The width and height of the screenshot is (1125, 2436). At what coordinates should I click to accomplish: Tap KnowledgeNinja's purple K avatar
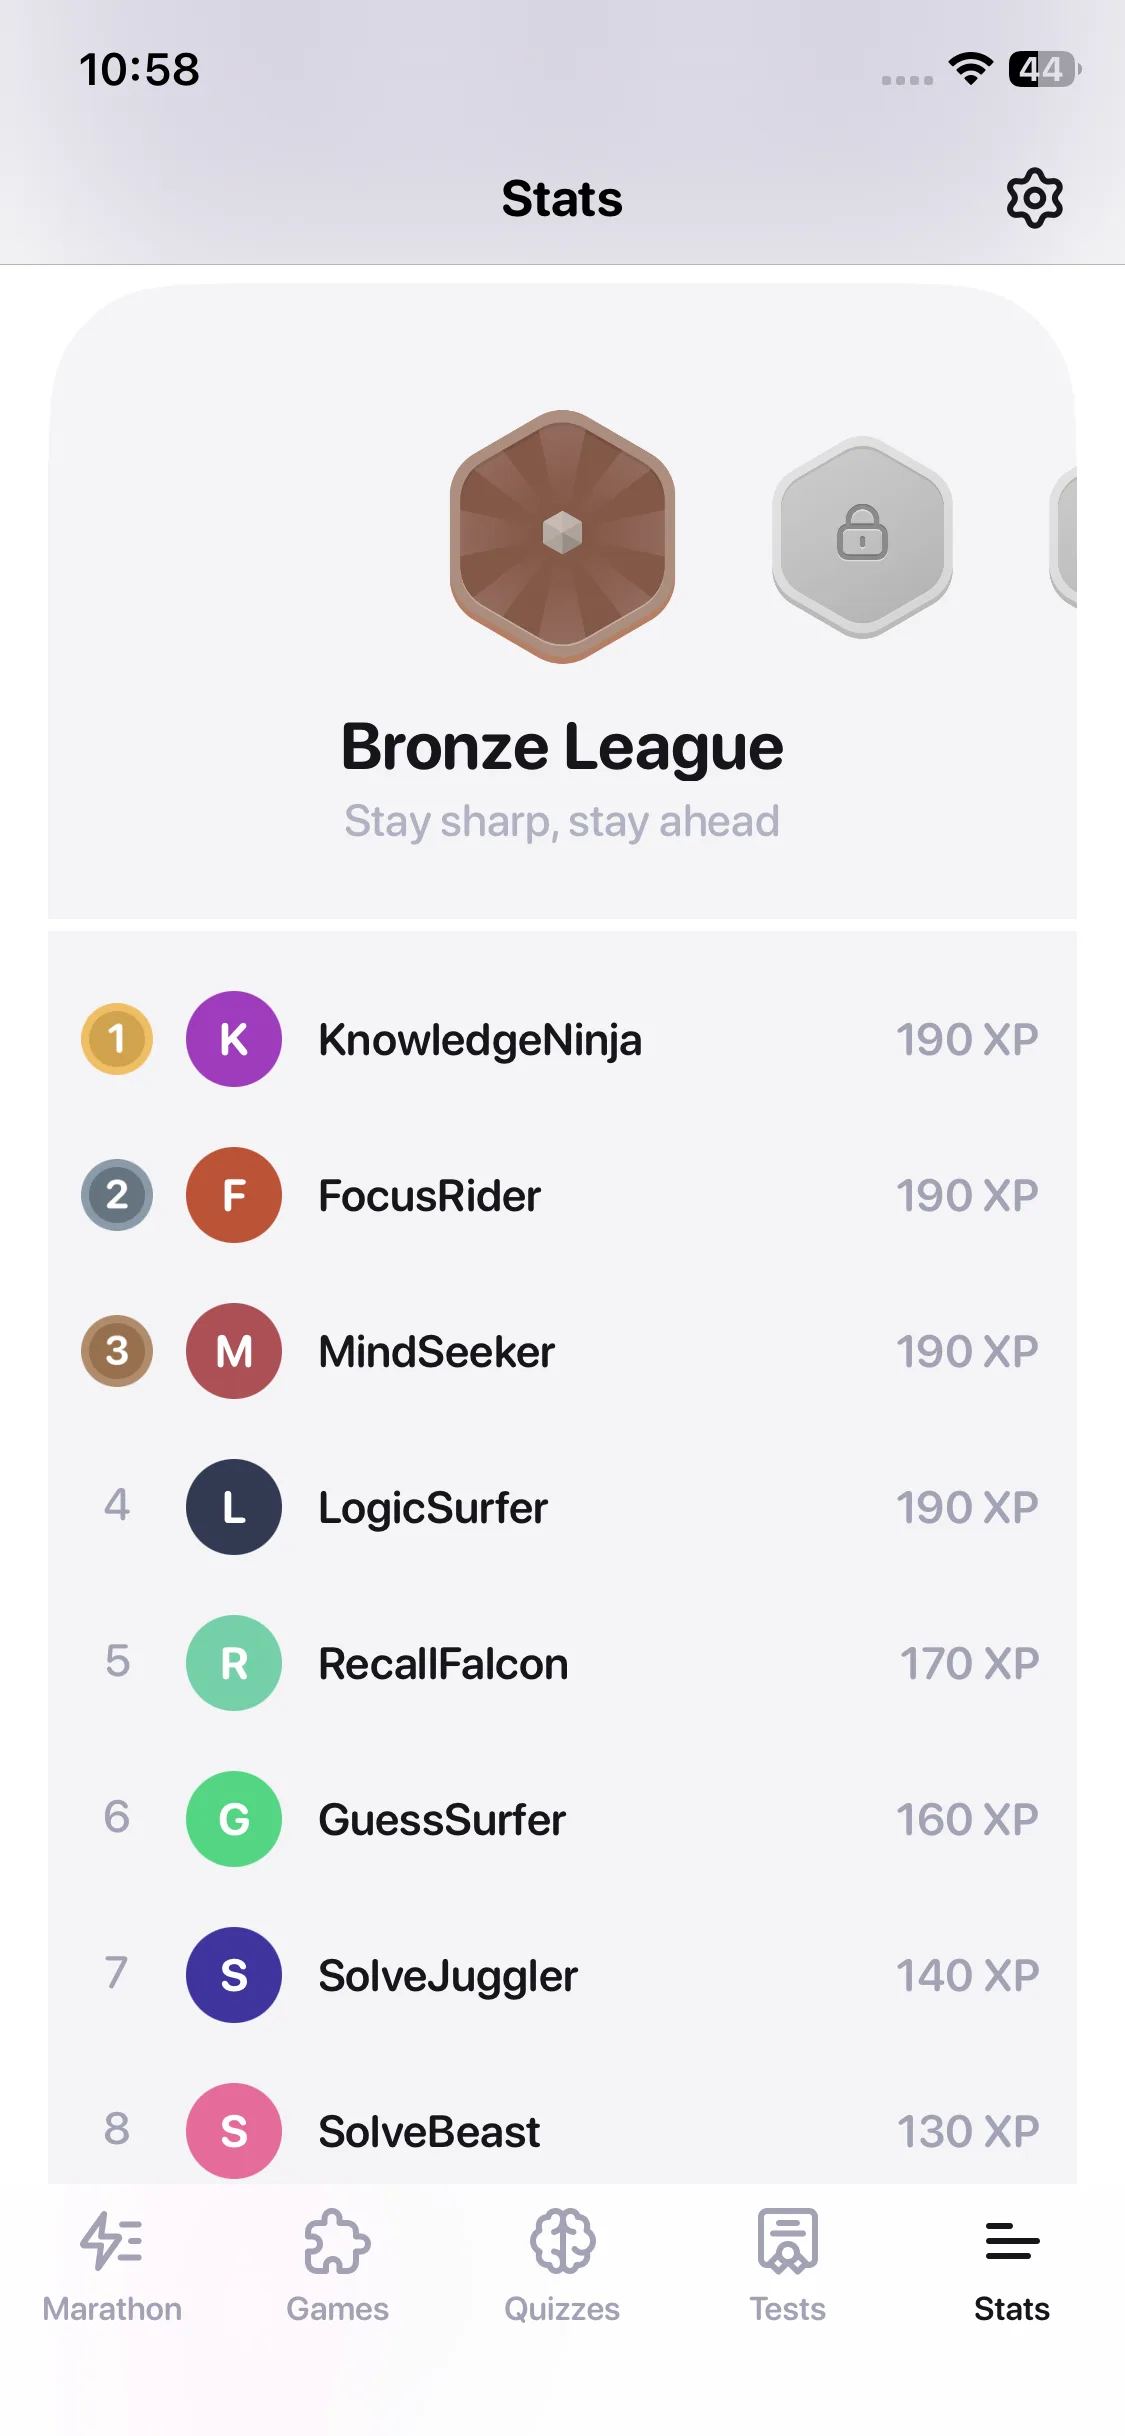(x=234, y=1039)
